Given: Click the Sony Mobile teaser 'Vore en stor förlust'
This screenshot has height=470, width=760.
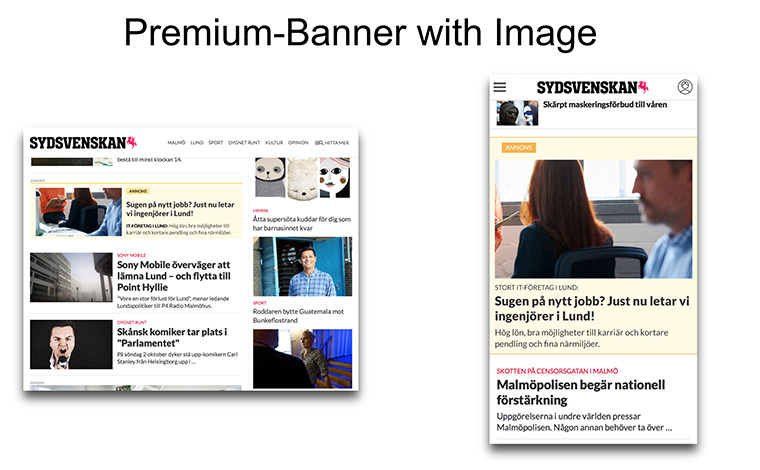Looking at the screenshot, I should click(173, 302).
